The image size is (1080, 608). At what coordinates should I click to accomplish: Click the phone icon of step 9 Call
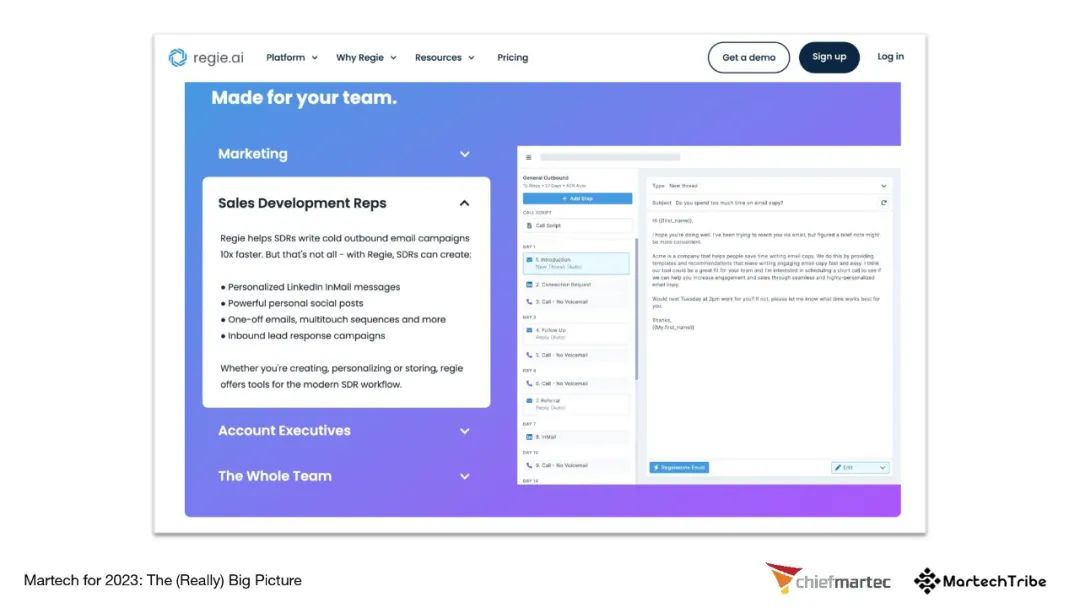[529, 465]
